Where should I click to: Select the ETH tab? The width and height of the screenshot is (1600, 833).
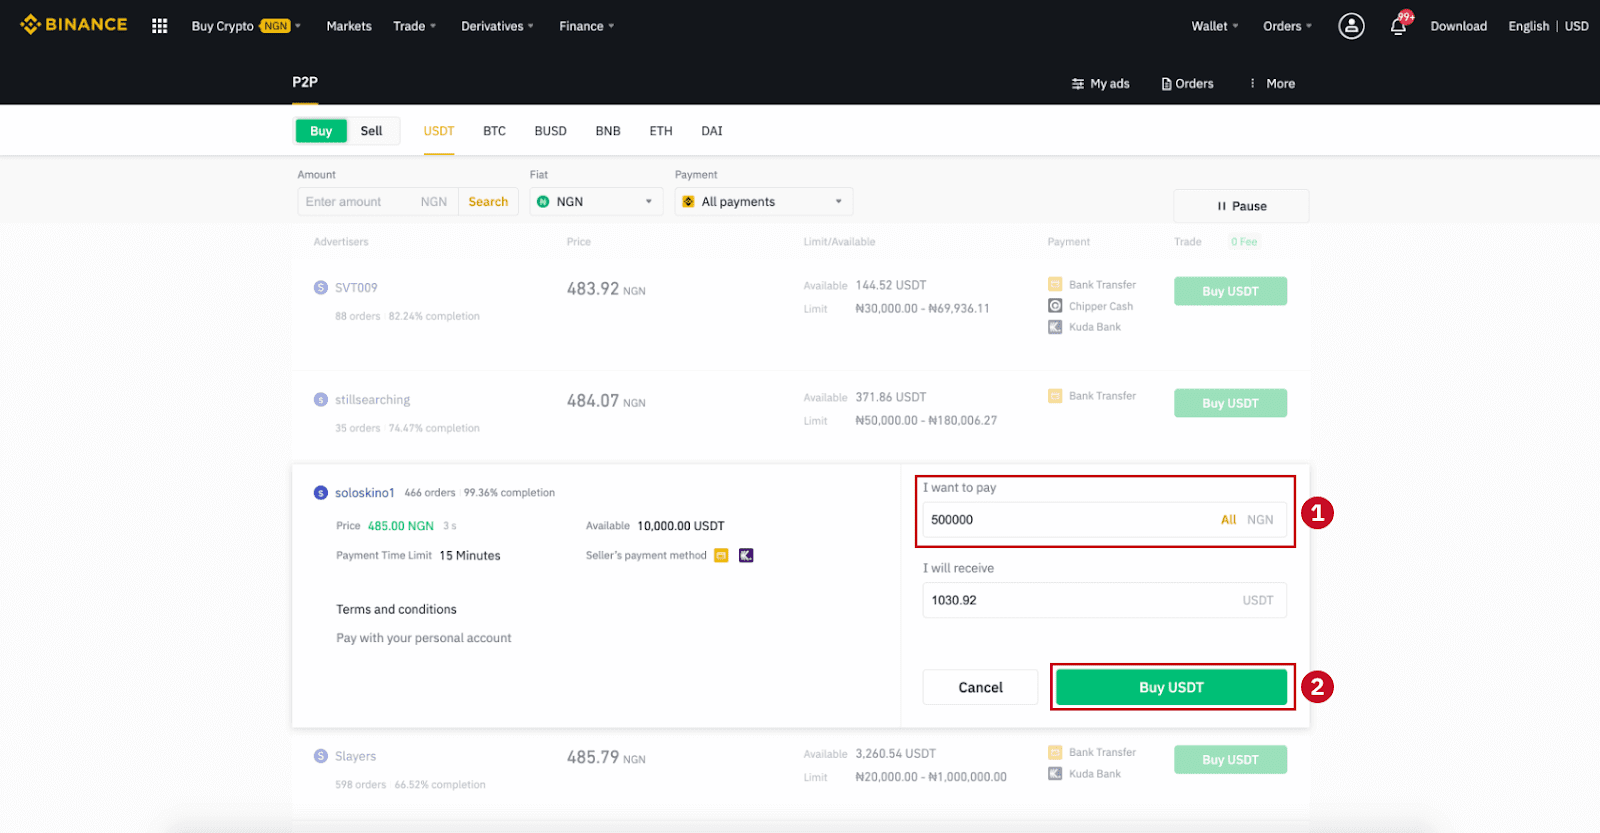click(661, 131)
